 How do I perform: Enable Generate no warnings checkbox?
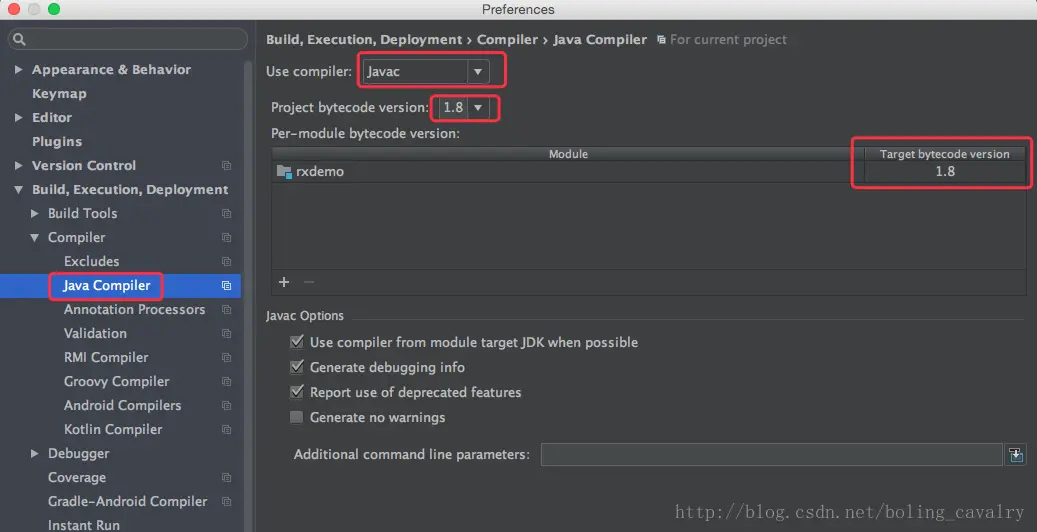[x=296, y=417]
